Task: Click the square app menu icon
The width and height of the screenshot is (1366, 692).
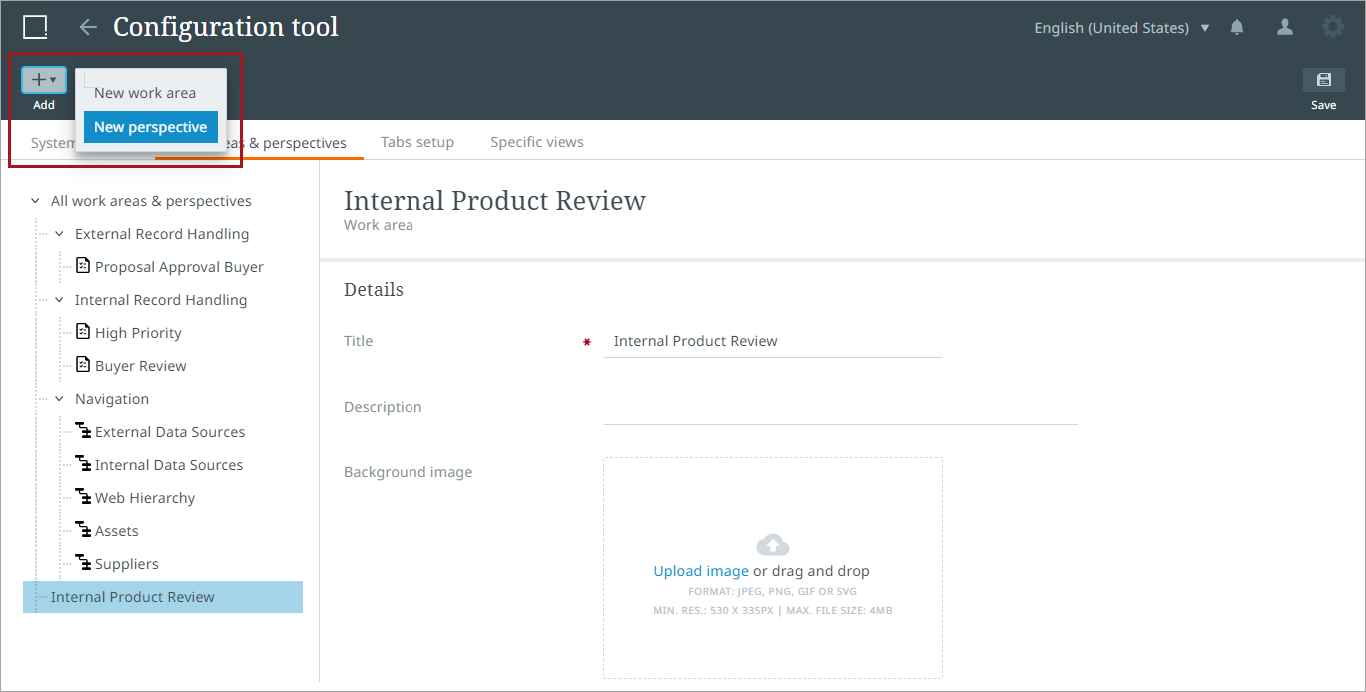Action: click(x=35, y=27)
